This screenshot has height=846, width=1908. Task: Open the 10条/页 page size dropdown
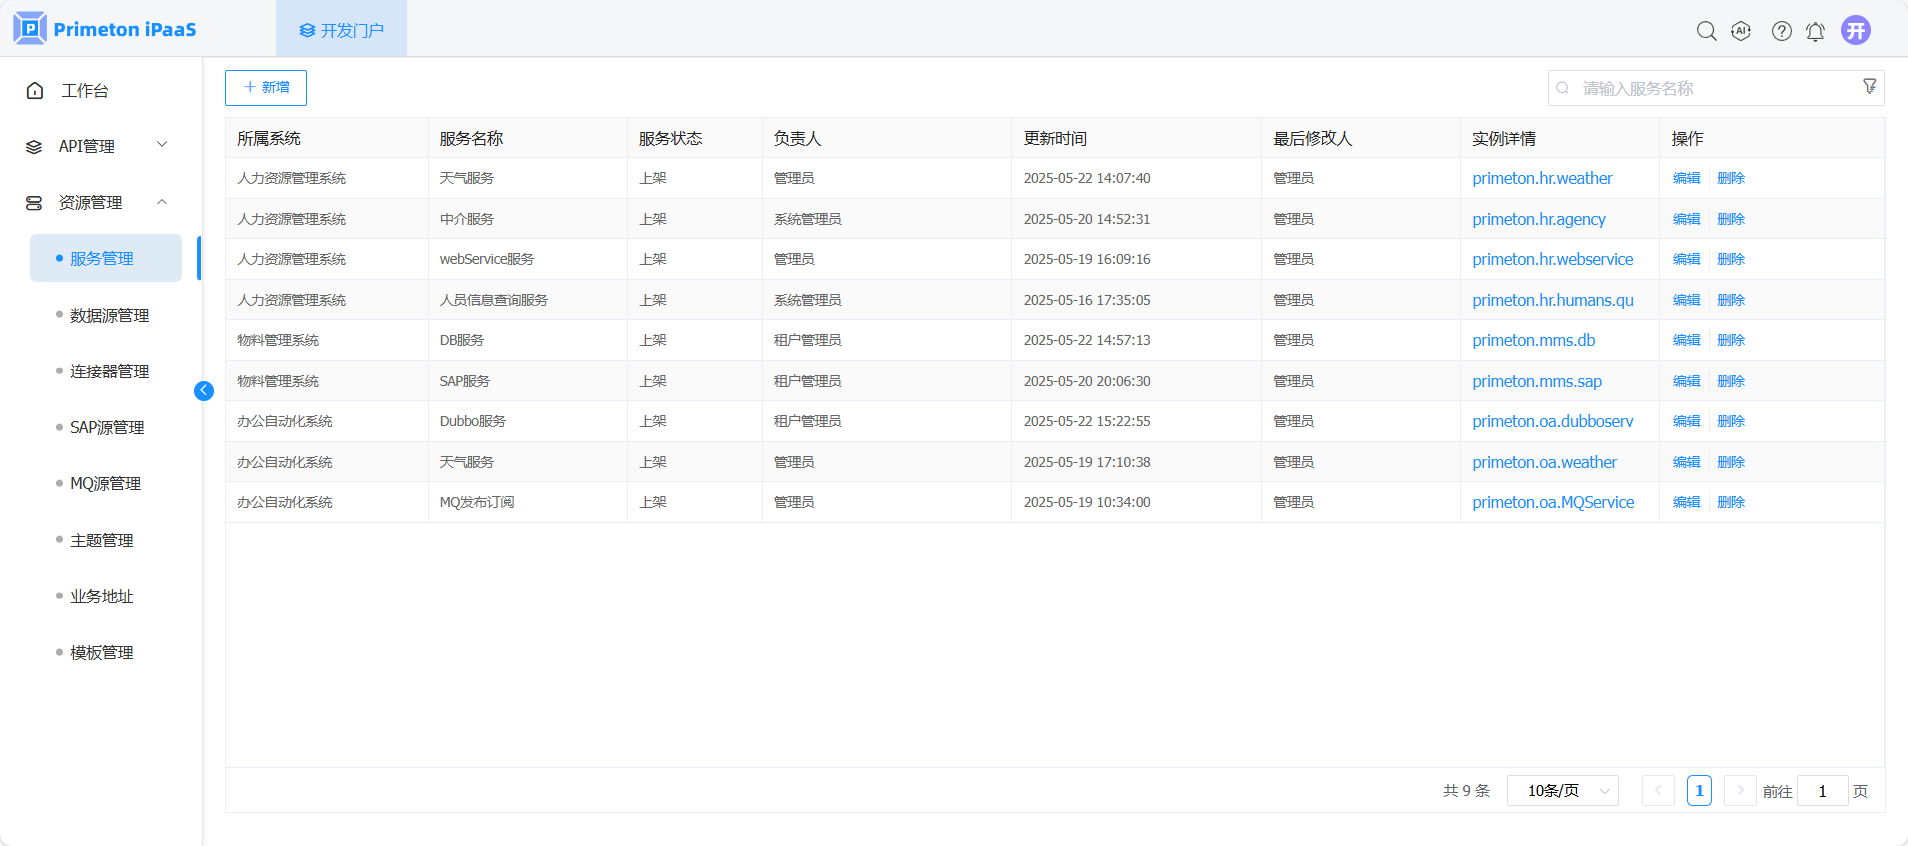pyautogui.click(x=1562, y=791)
